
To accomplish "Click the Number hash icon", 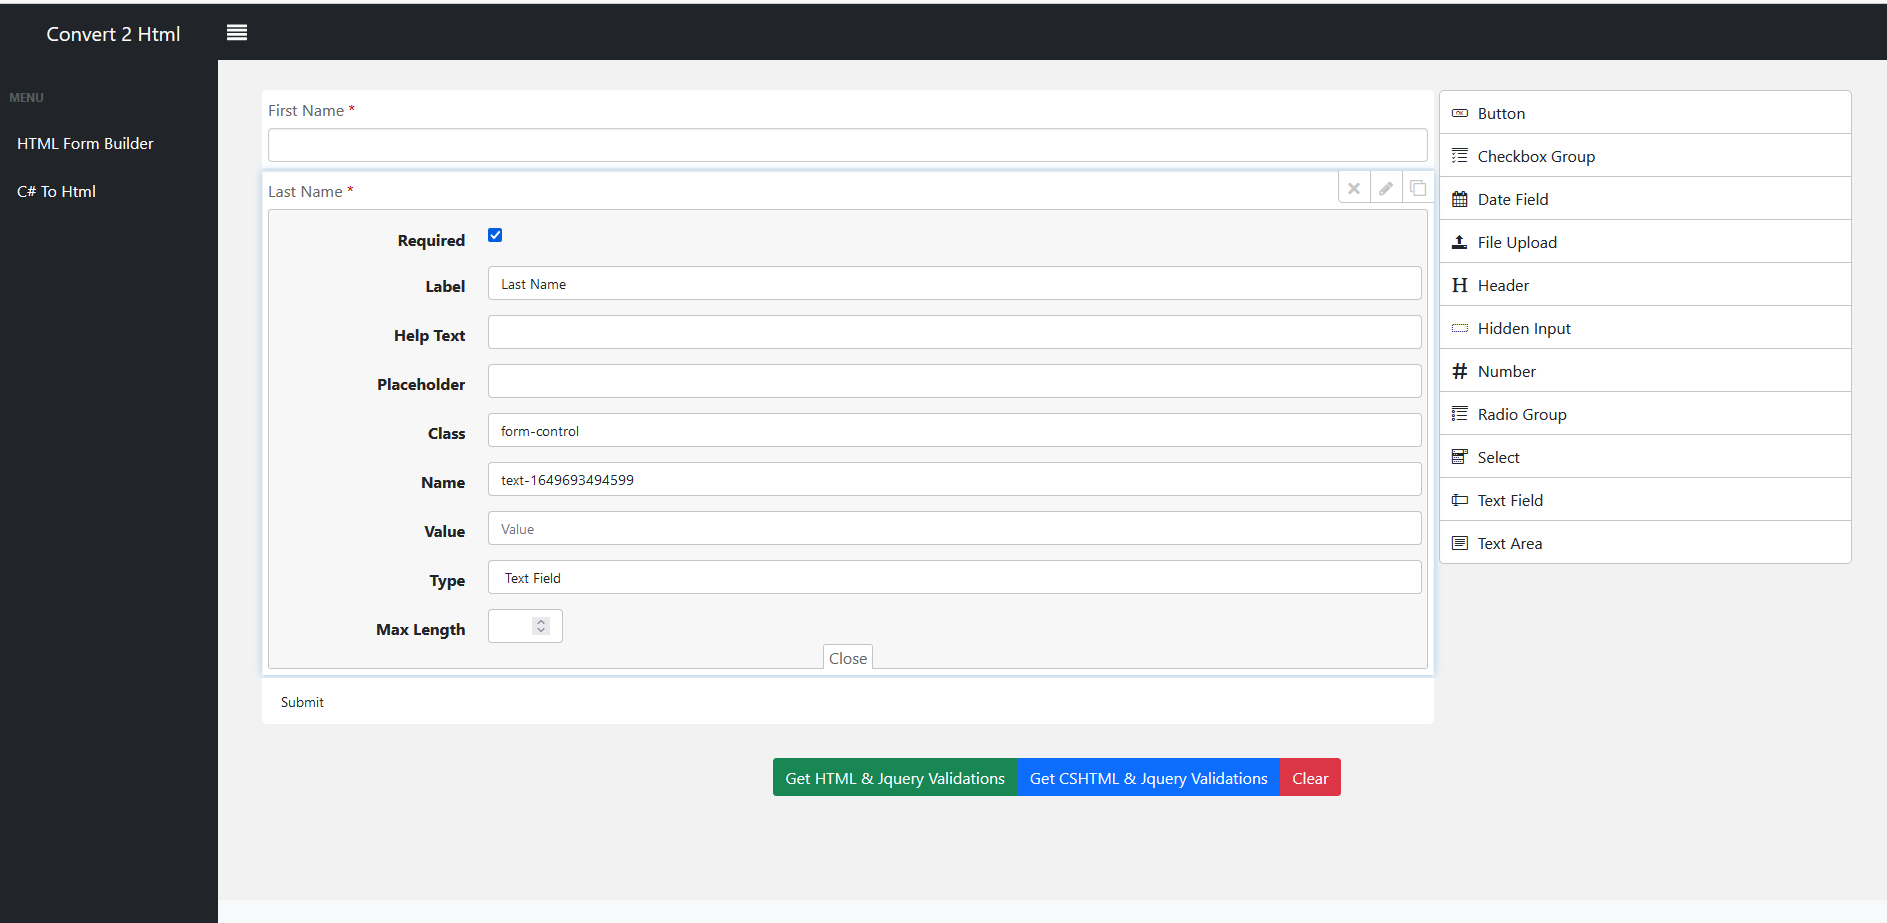I will pos(1460,371).
